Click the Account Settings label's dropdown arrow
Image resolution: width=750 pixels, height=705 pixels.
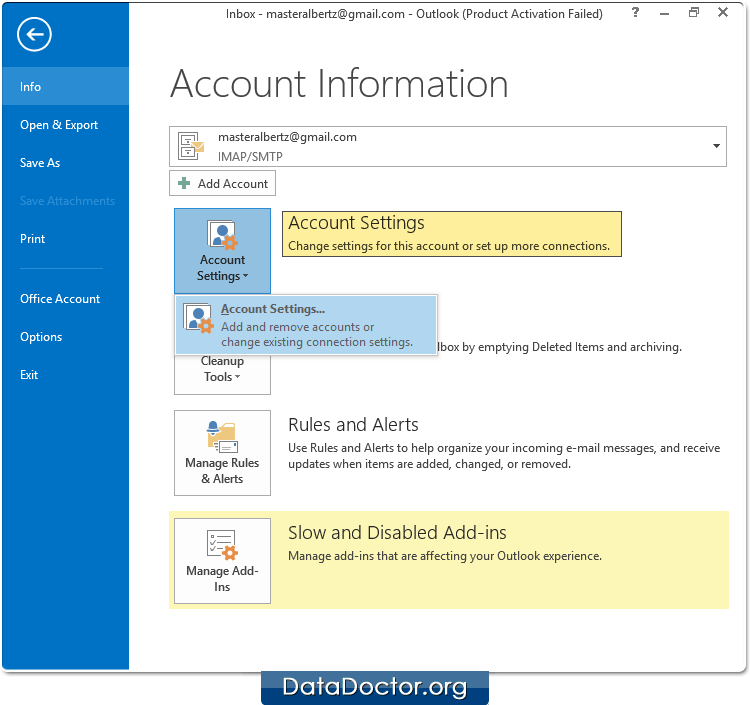click(x=245, y=276)
